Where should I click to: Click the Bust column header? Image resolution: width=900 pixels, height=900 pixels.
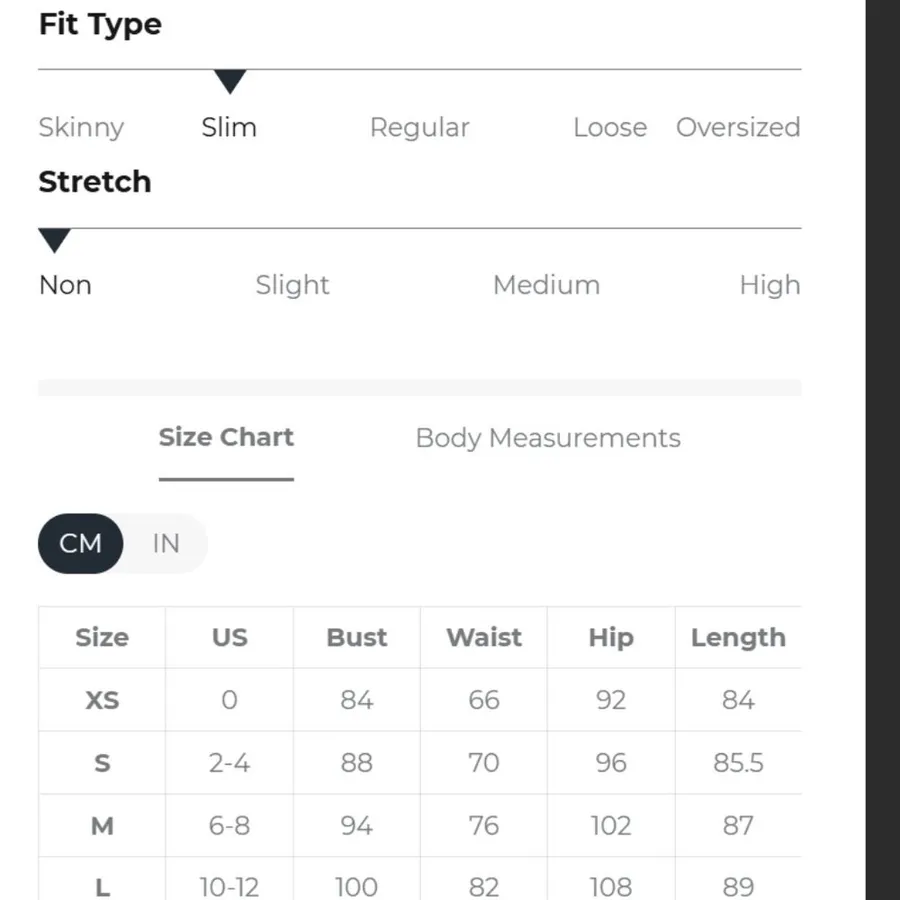[x=356, y=637]
